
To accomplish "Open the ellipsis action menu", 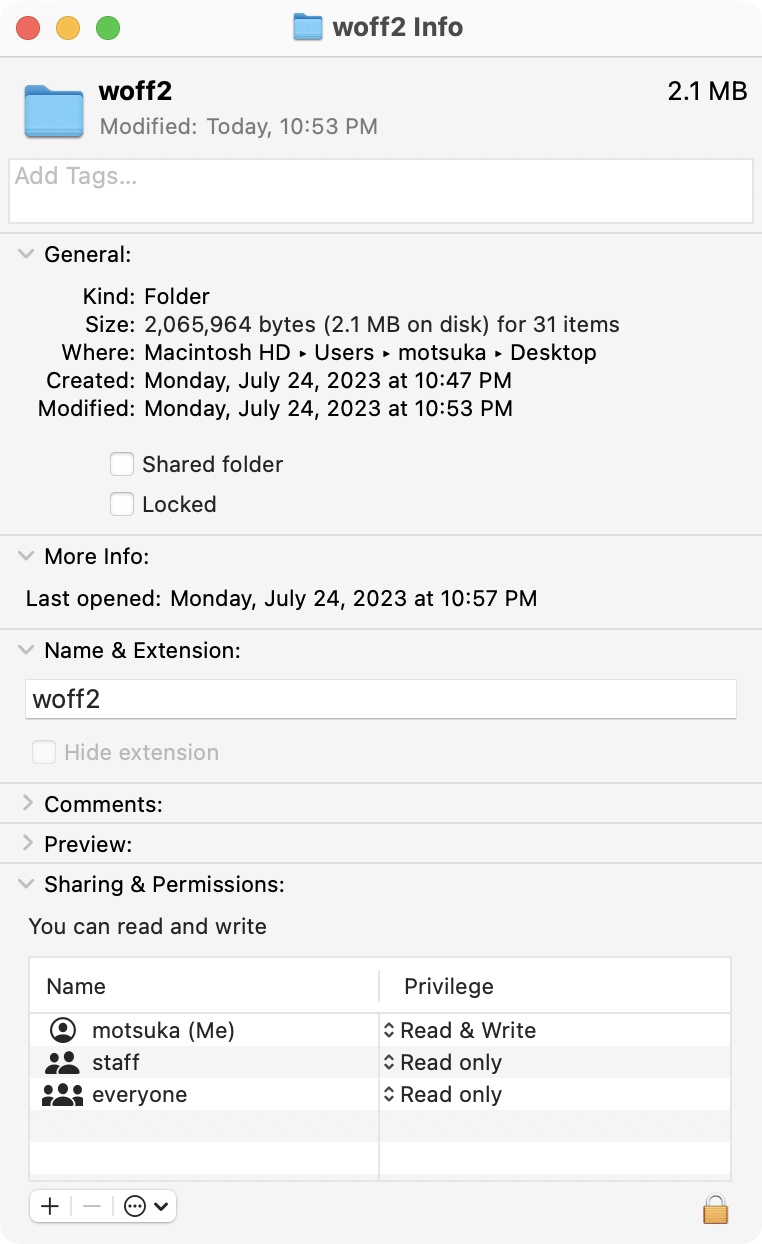I will pos(146,1206).
